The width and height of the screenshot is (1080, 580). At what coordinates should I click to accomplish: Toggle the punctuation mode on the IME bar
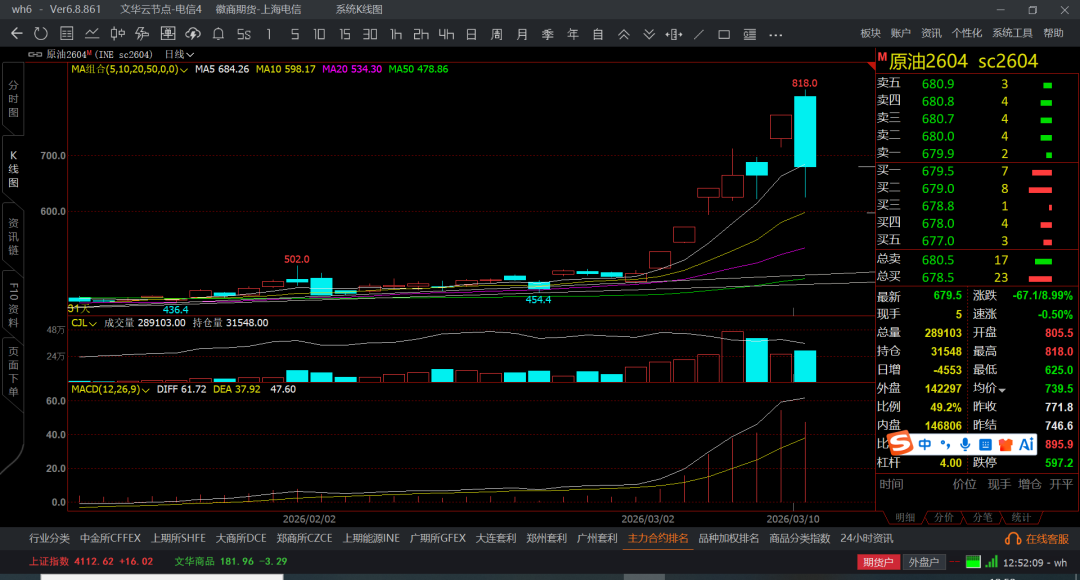point(945,444)
